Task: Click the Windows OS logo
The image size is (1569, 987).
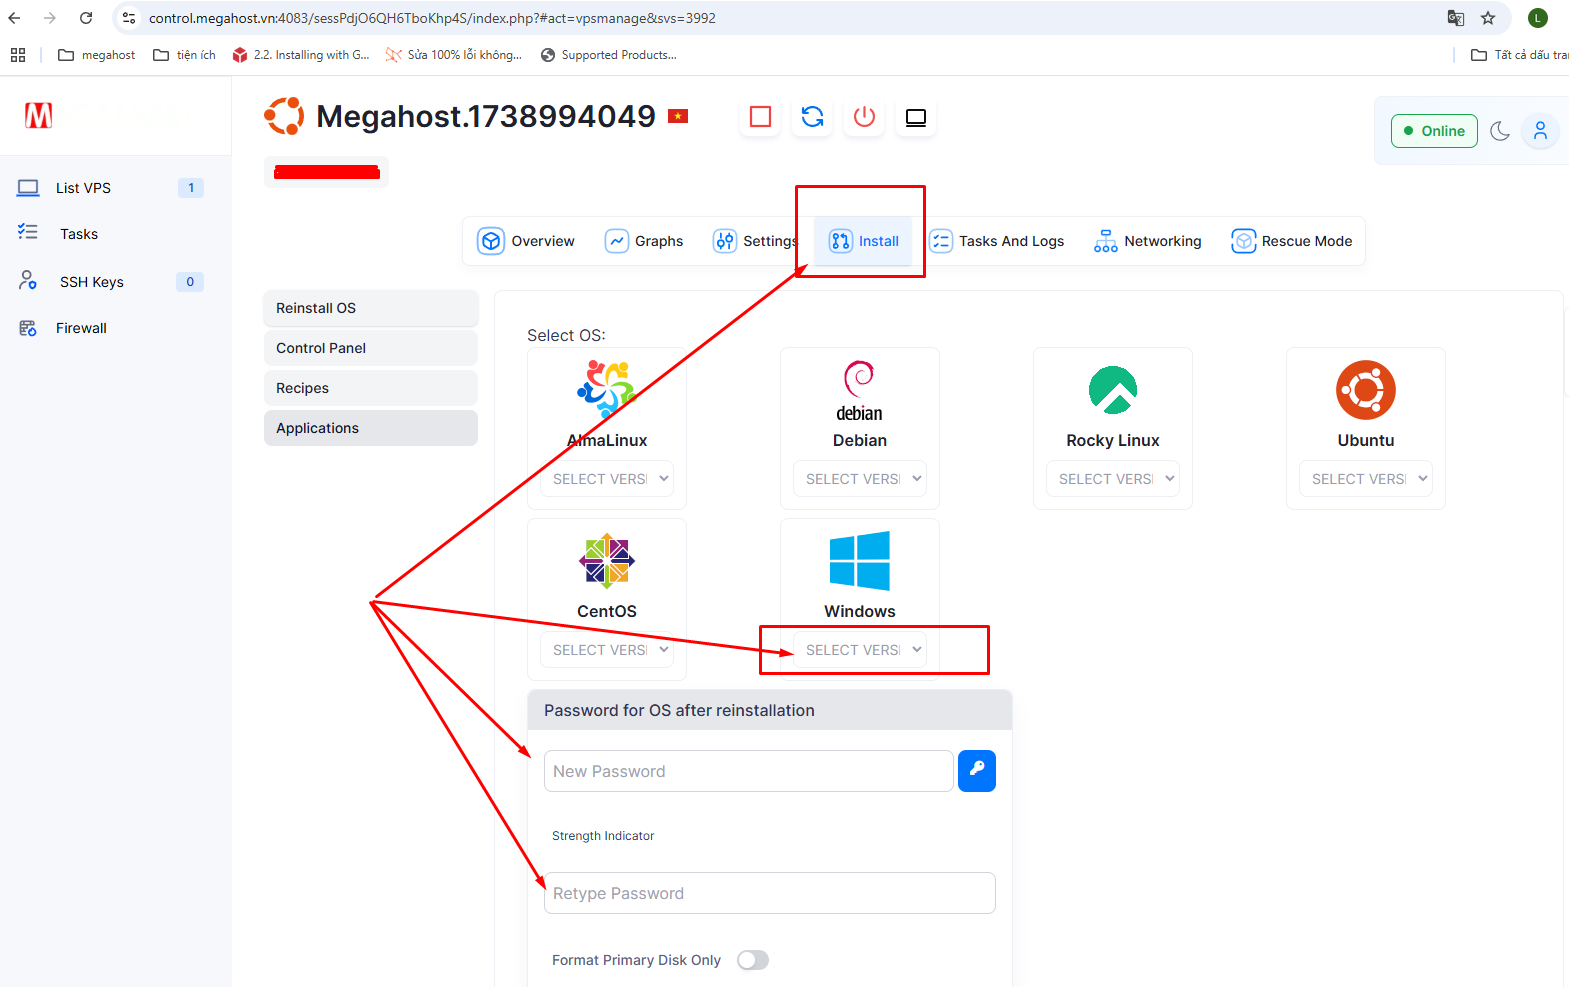Action: coord(859,561)
